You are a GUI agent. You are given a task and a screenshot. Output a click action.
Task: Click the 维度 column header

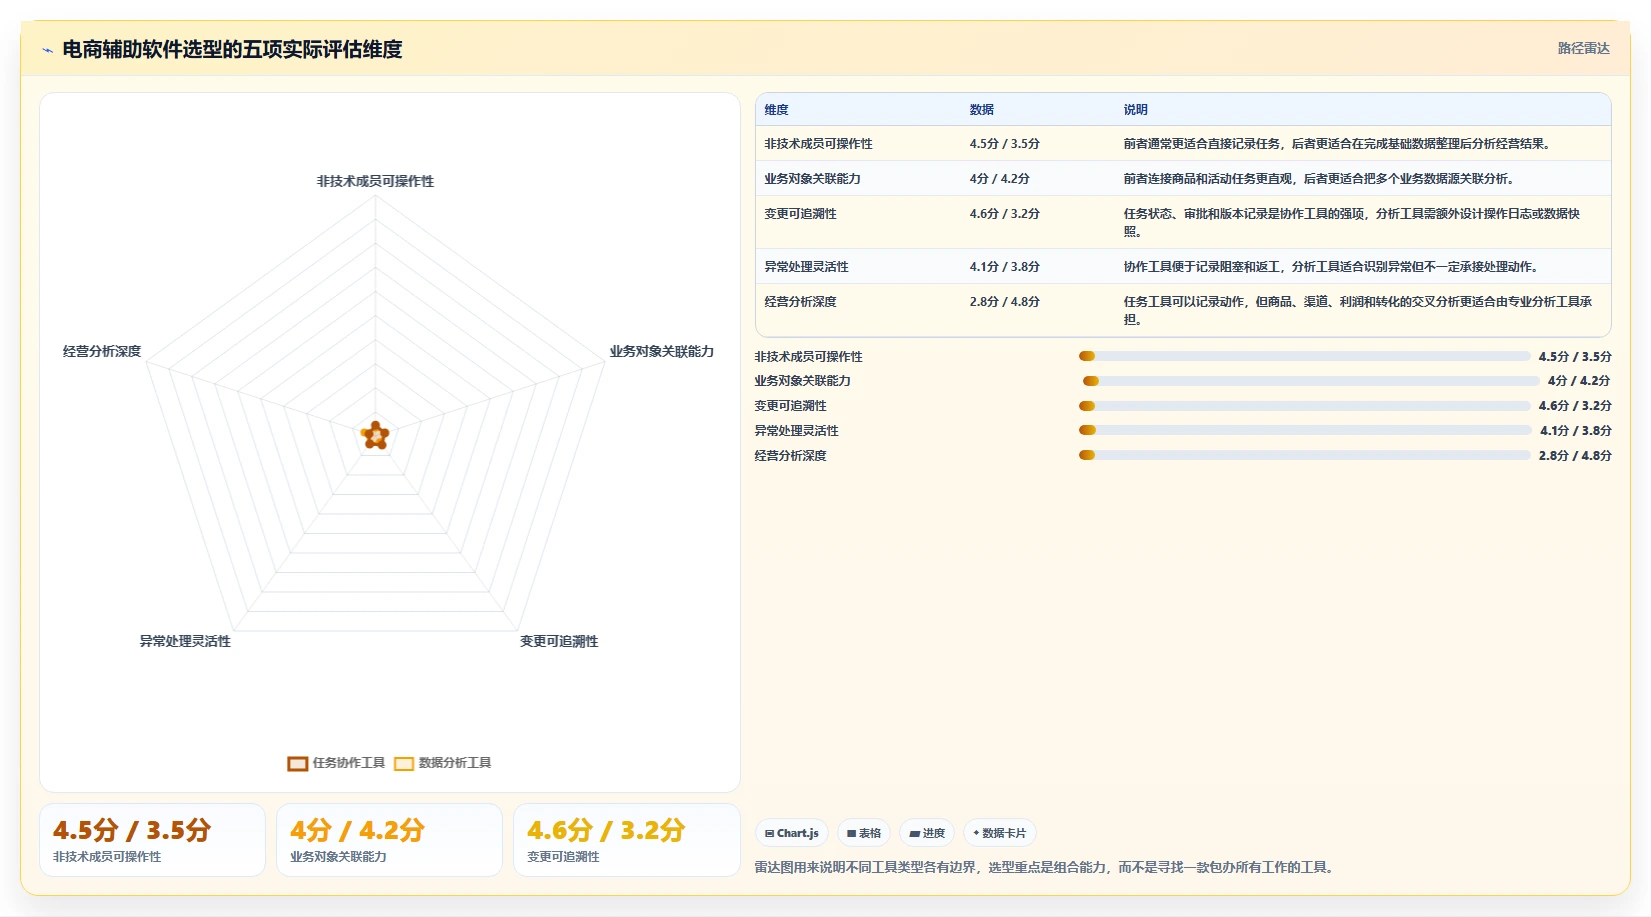777,110
